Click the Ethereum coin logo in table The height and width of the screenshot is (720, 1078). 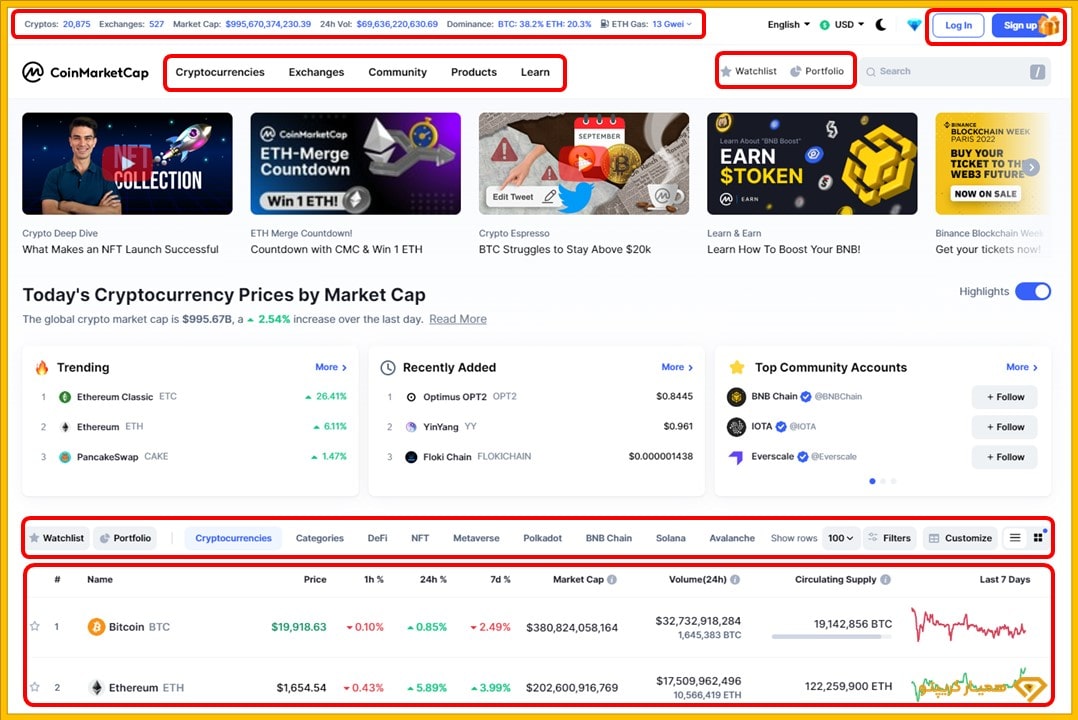pyautogui.click(x=96, y=687)
